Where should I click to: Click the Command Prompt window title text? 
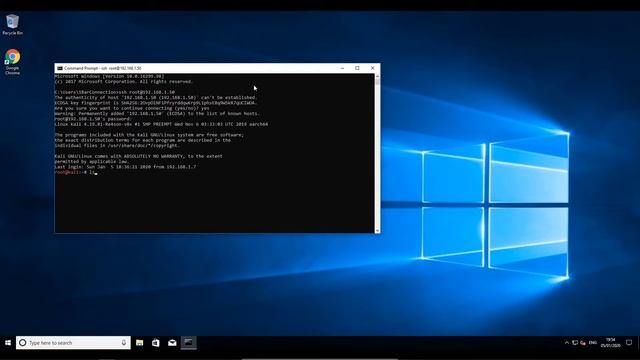coord(102,68)
